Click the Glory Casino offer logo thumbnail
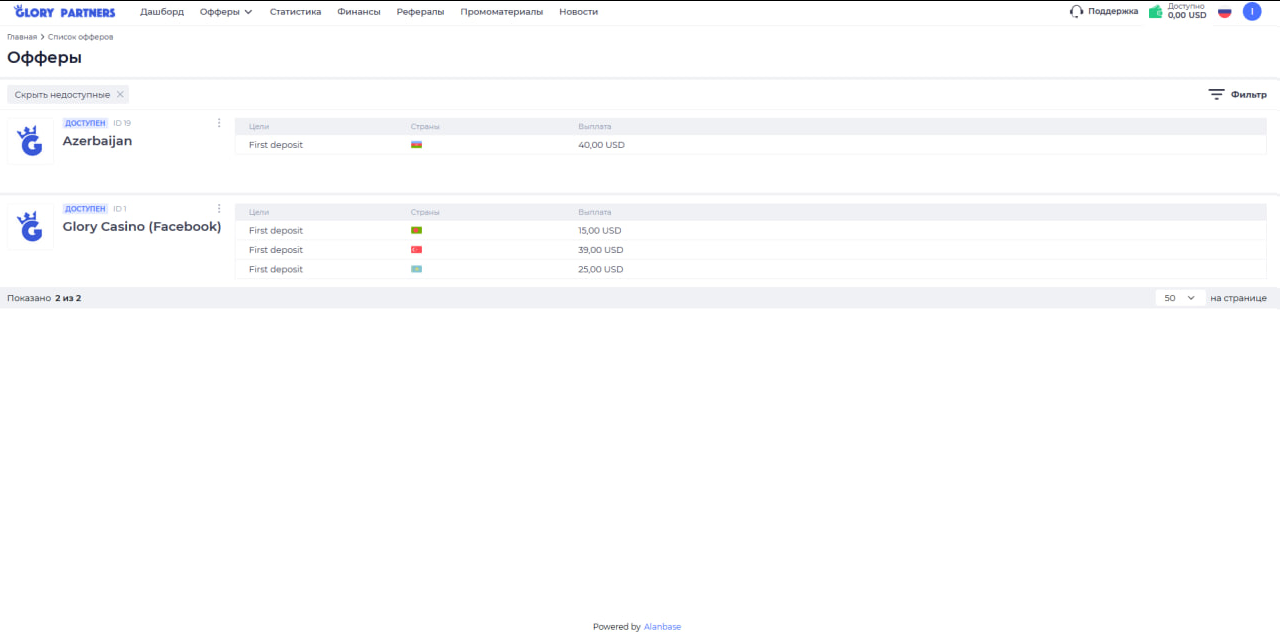This screenshot has width=1280, height=633. coord(31,227)
